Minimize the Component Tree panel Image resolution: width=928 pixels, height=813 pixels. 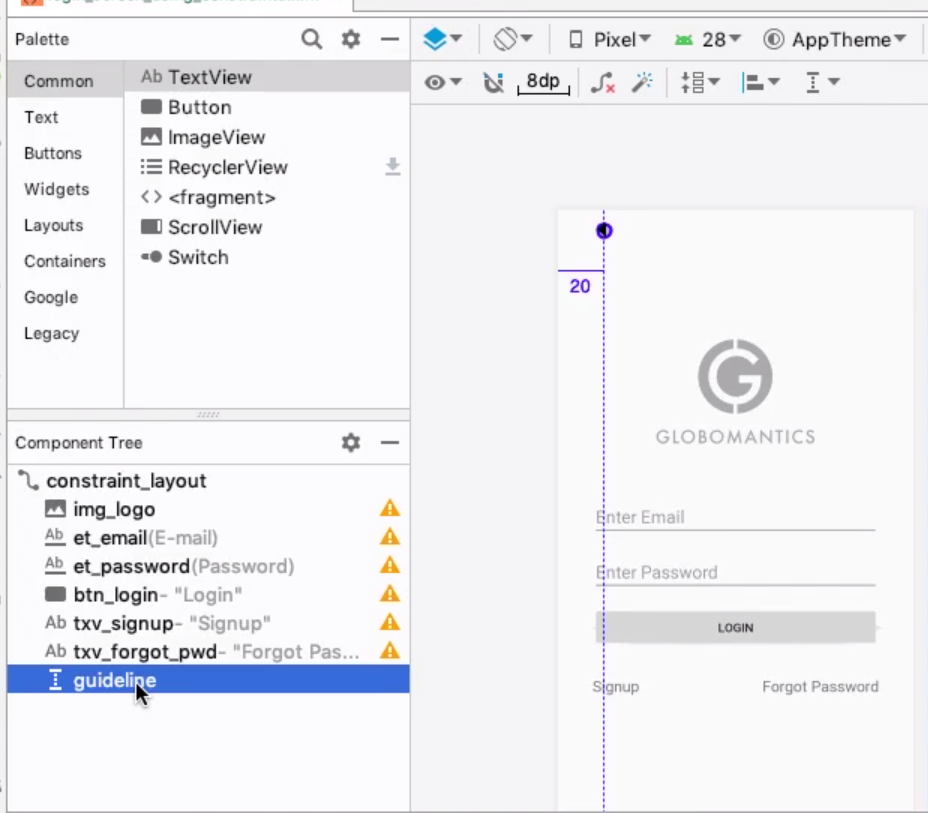pyautogui.click(x=389, y=443)
